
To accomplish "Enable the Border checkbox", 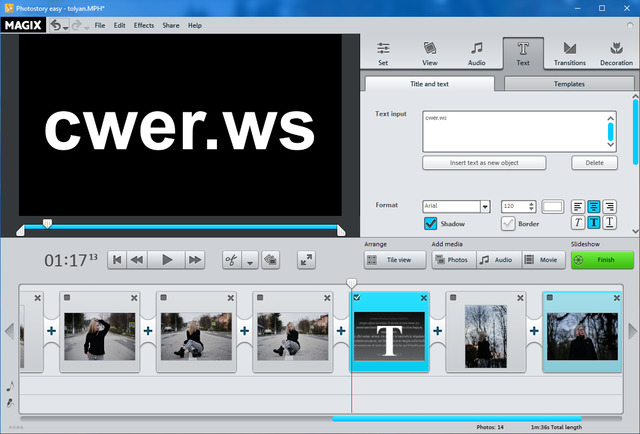I will tap(508, 223).
